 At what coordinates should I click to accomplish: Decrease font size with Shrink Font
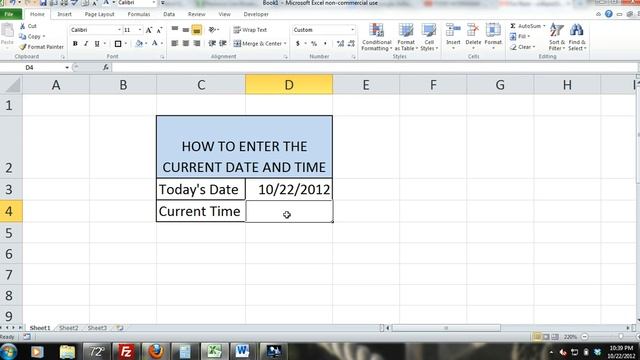coord(159,30)
